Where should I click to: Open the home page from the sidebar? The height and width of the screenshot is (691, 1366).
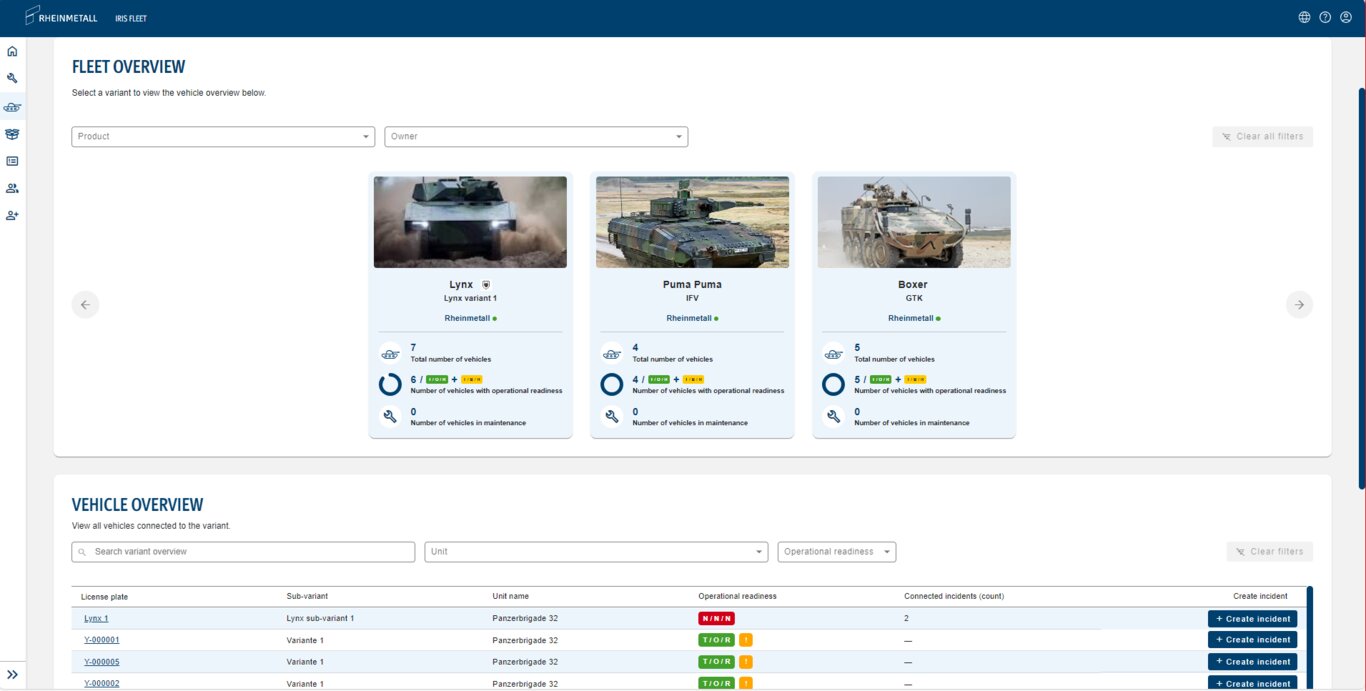click(12, 51)
